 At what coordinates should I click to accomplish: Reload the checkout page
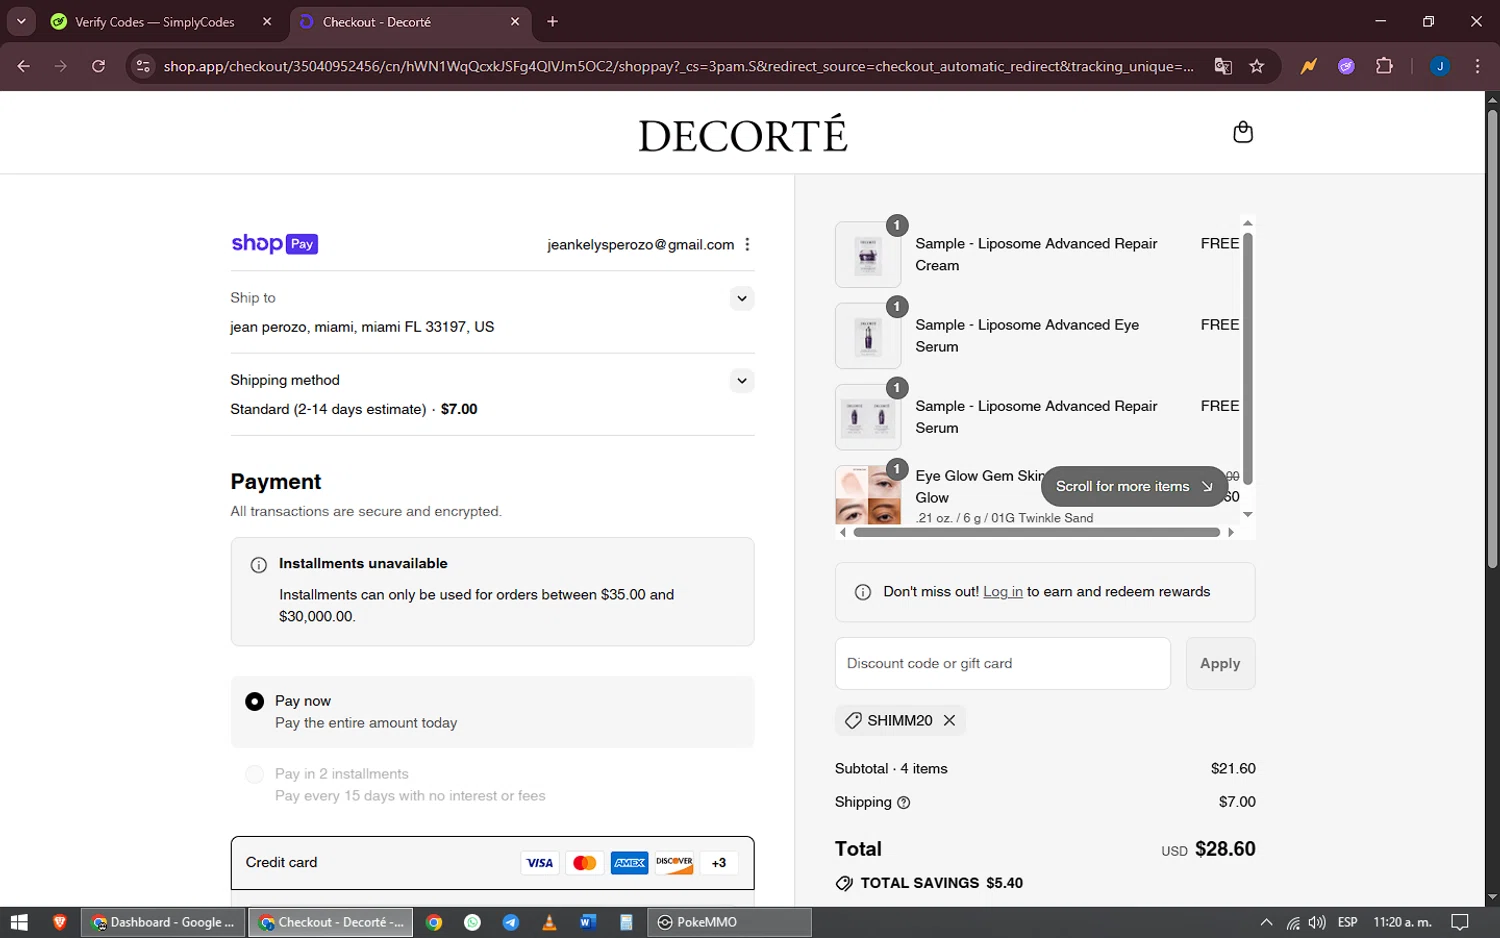coord(98,66)
